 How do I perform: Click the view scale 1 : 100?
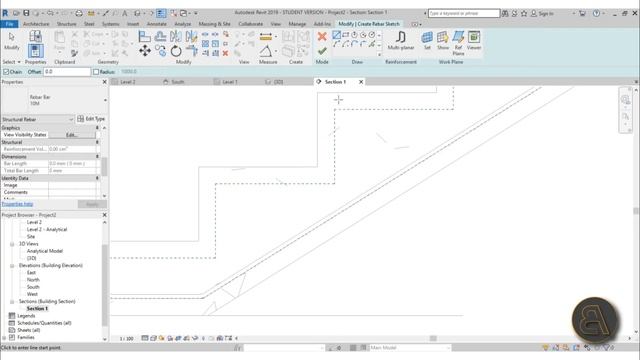(127, 338)
